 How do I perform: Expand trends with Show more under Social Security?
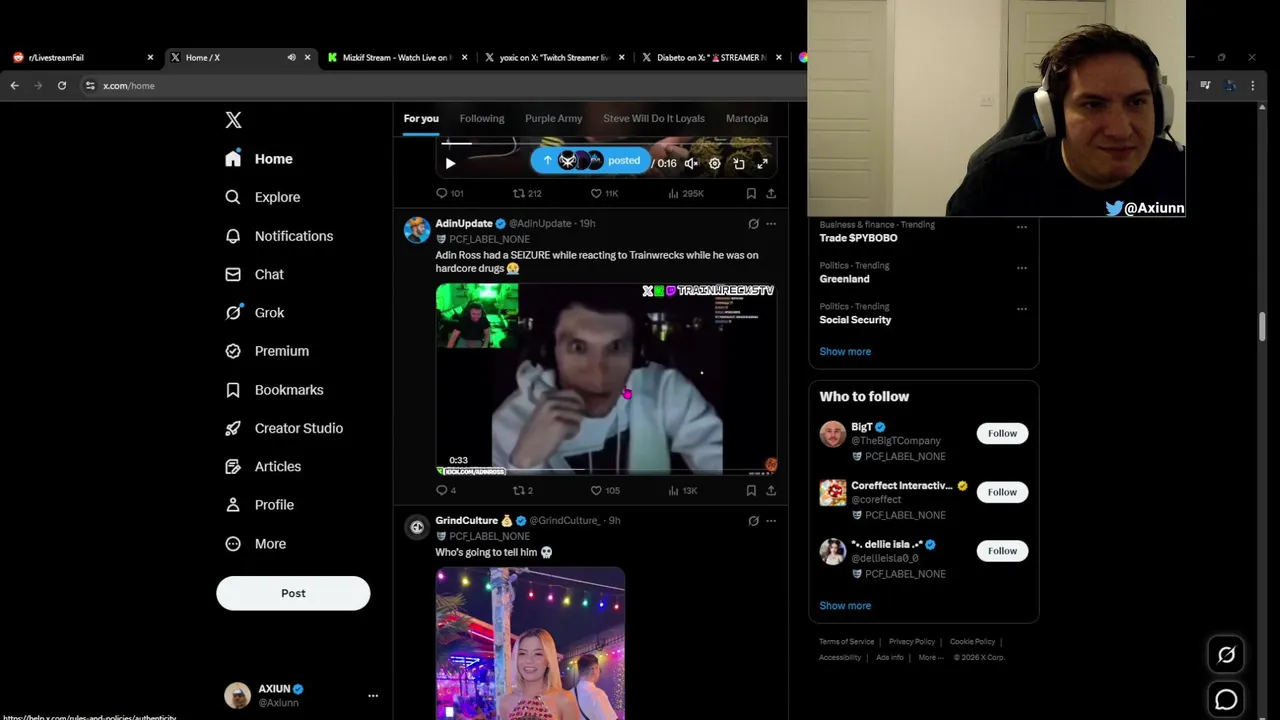point(845,352)
